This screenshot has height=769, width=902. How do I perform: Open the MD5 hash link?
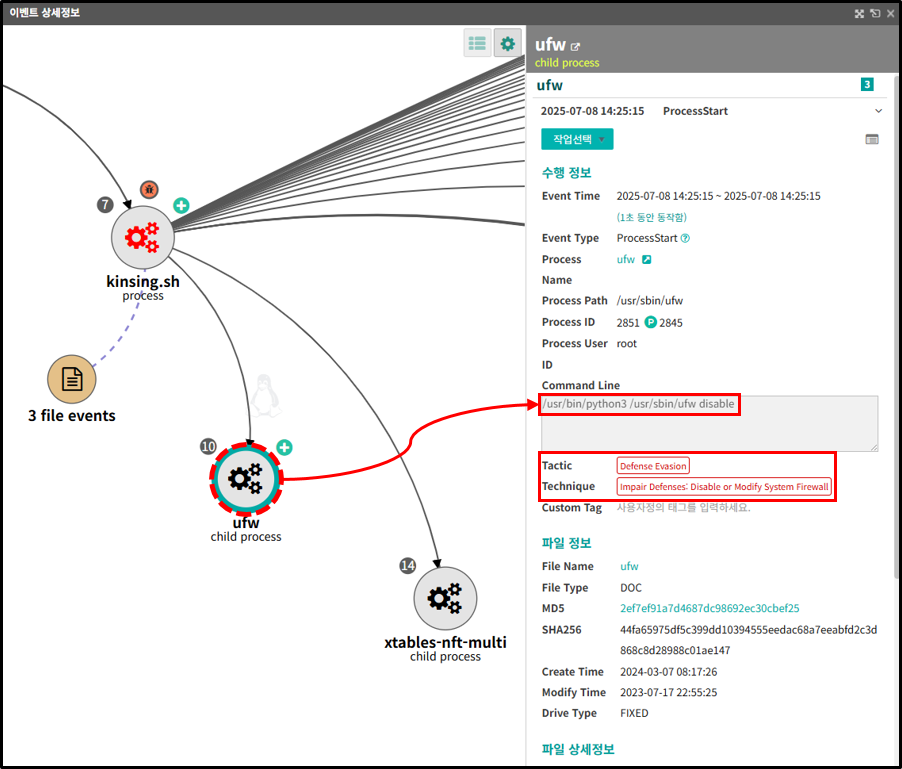(709, 608)
